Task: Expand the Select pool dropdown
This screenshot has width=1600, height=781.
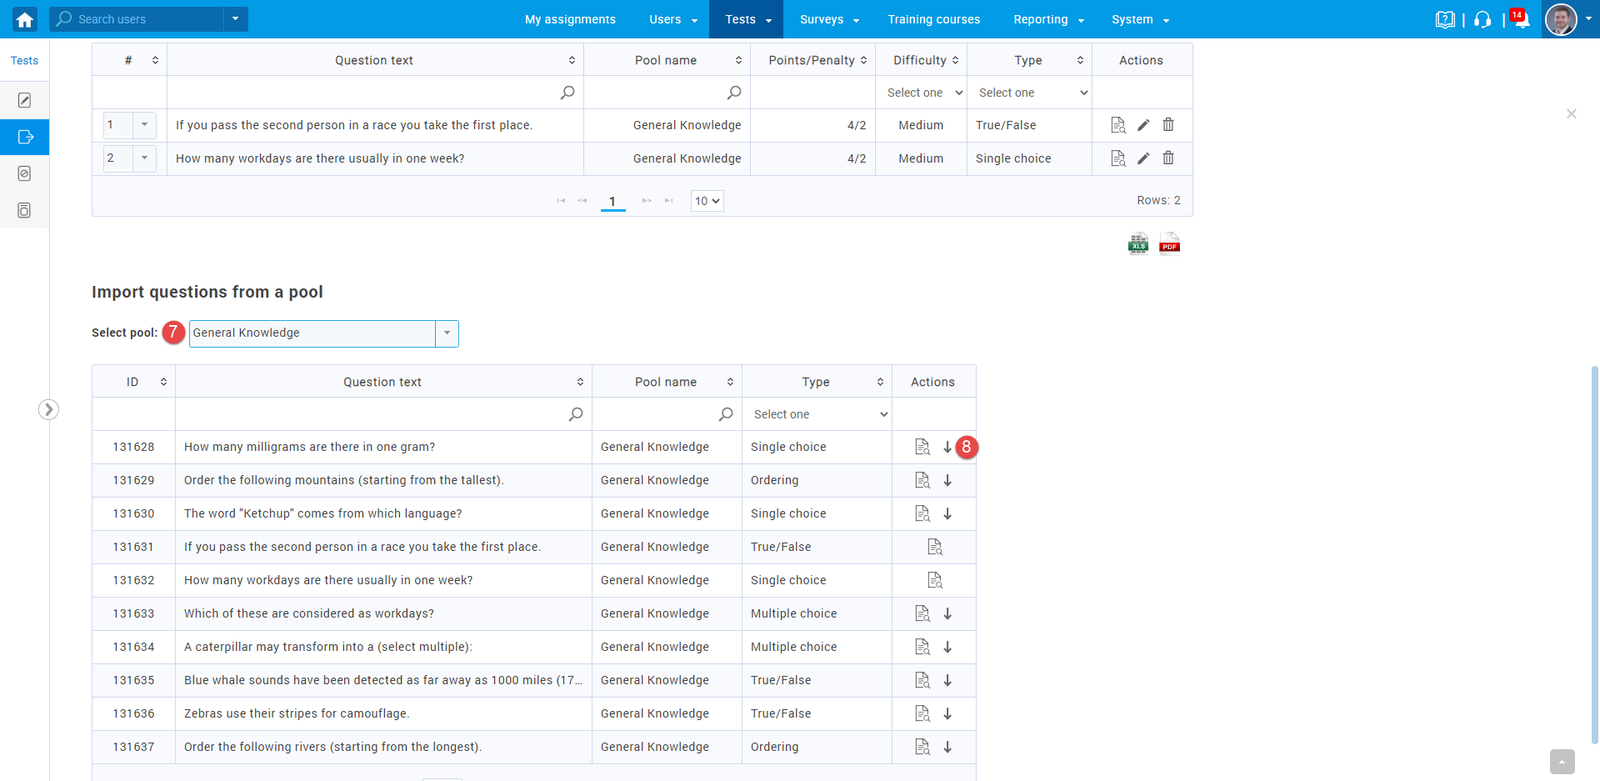Action: point(447,333)
